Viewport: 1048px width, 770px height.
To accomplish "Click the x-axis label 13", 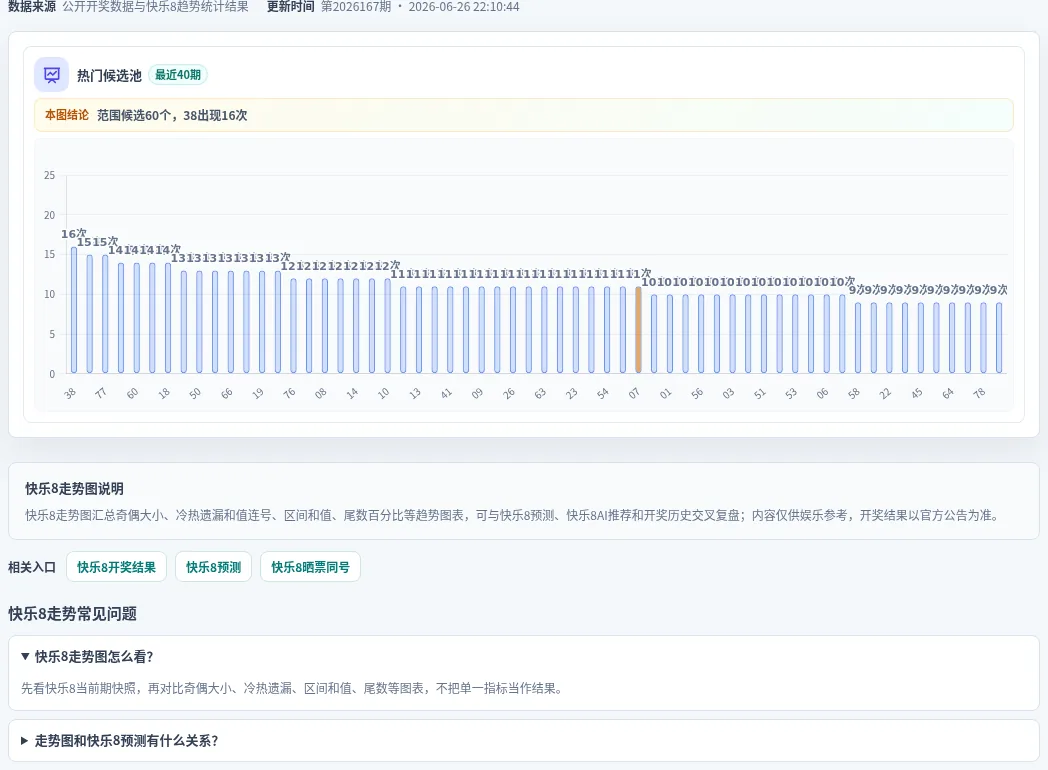I will tap(415, 393).
